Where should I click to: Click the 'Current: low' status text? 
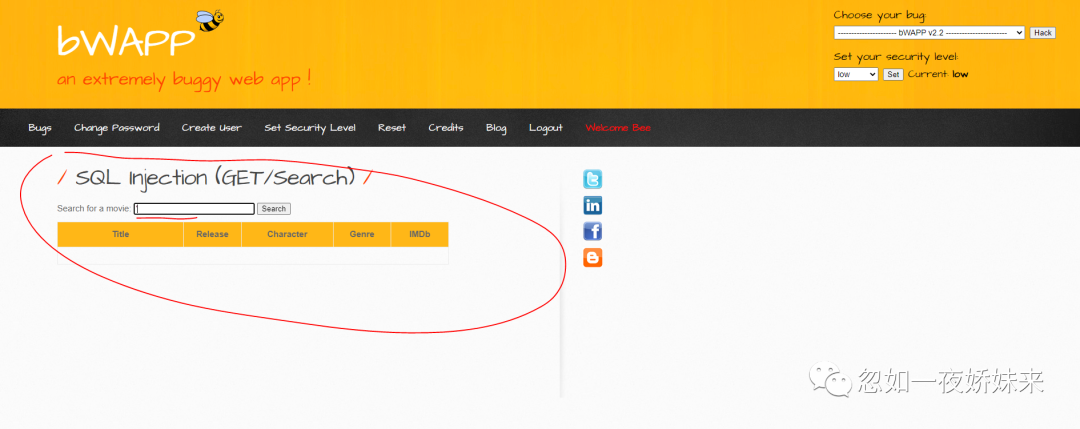[937, 74]
